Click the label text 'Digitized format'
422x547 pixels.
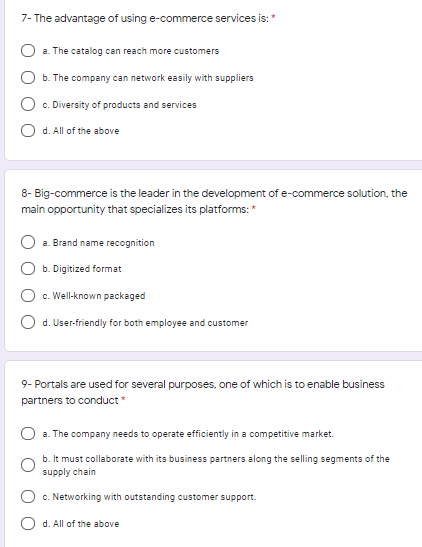click(x=82, y=269)
